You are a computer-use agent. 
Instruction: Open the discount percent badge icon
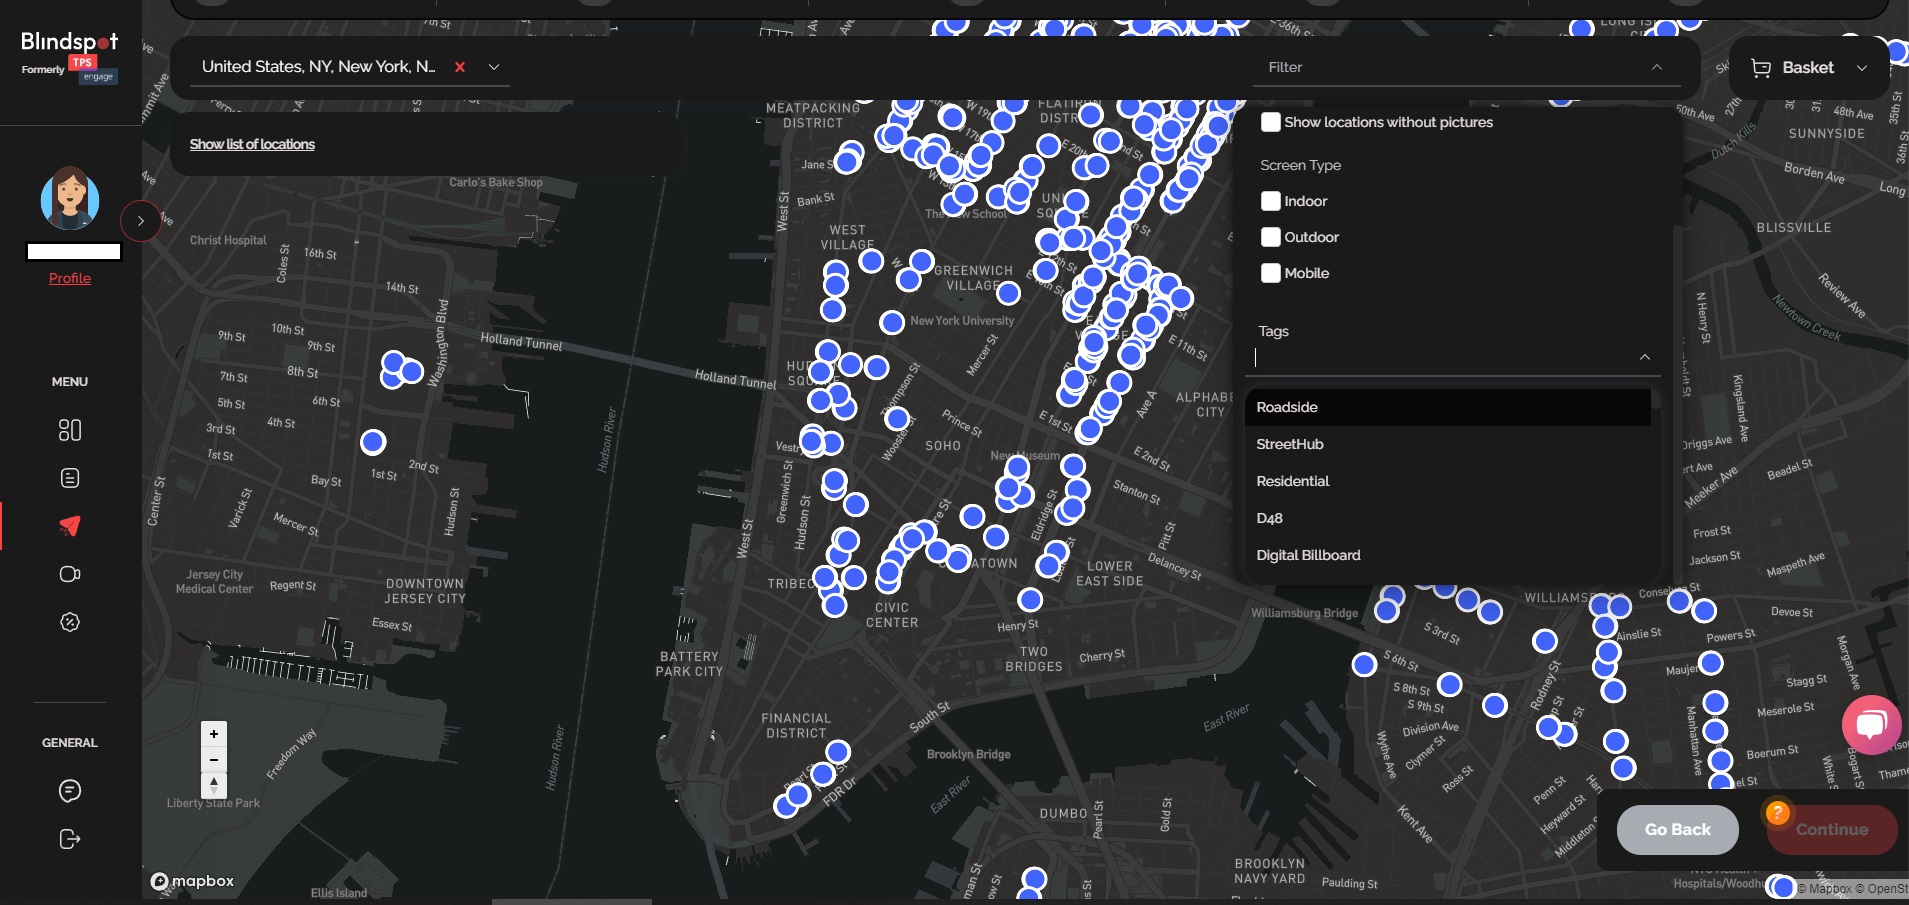pos(70,622)
